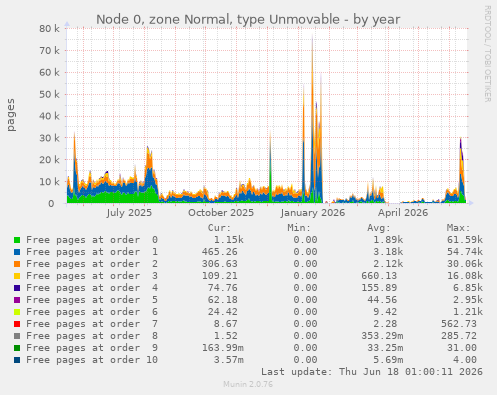The image size is (497, 395).
Task: Click the 'April 2026' axis label
Action: (403, 213)
